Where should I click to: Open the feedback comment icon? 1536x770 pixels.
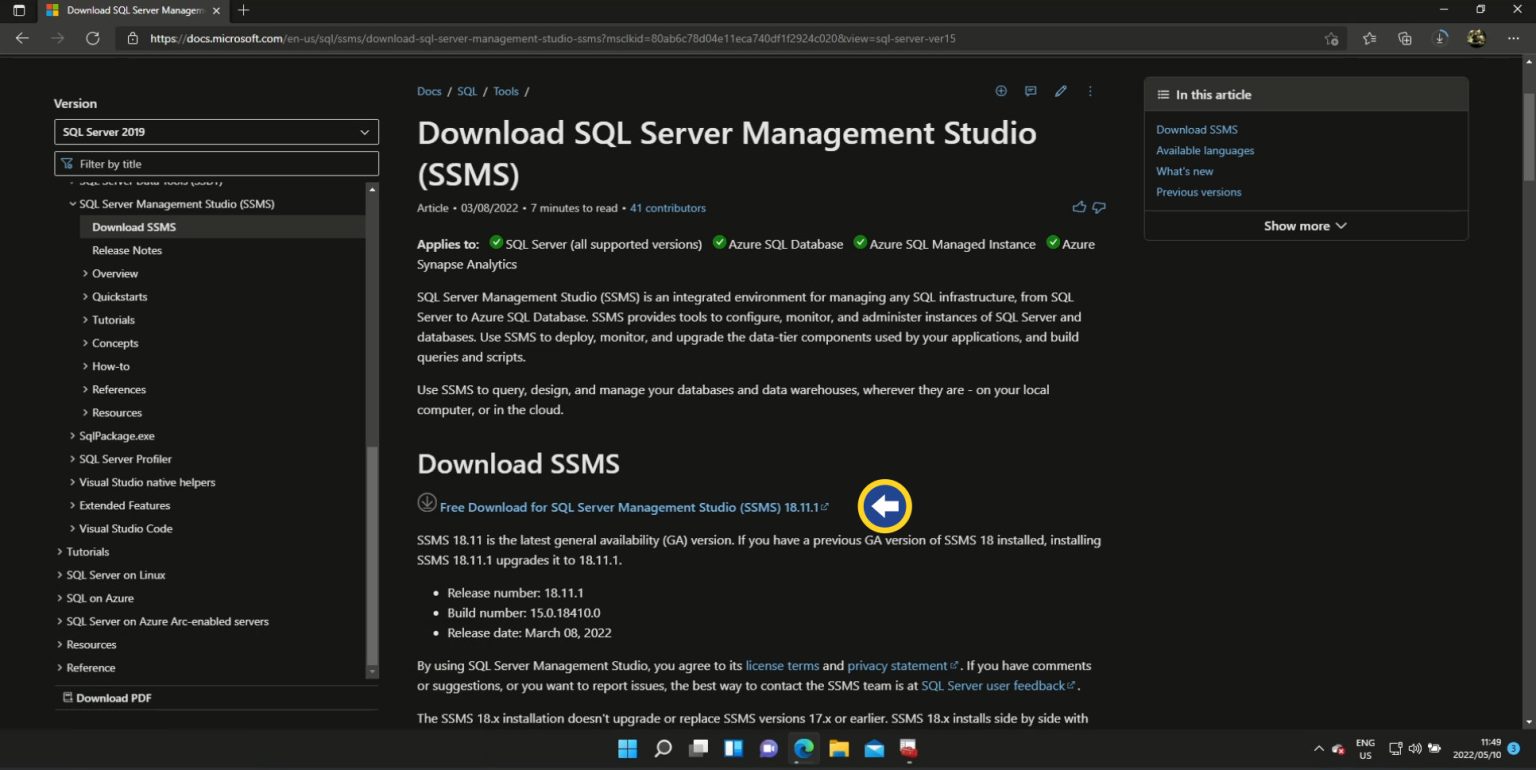tap(1030, 91)
